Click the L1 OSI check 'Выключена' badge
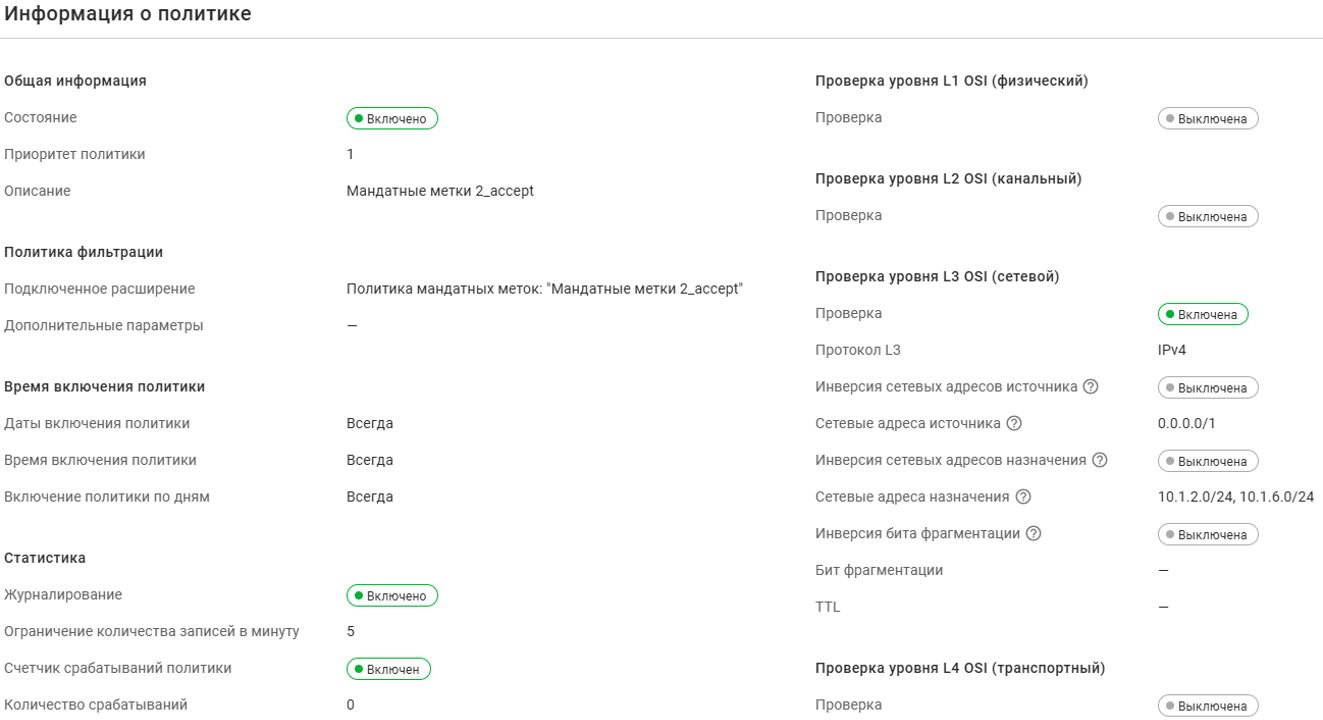 coord(1207,119)
